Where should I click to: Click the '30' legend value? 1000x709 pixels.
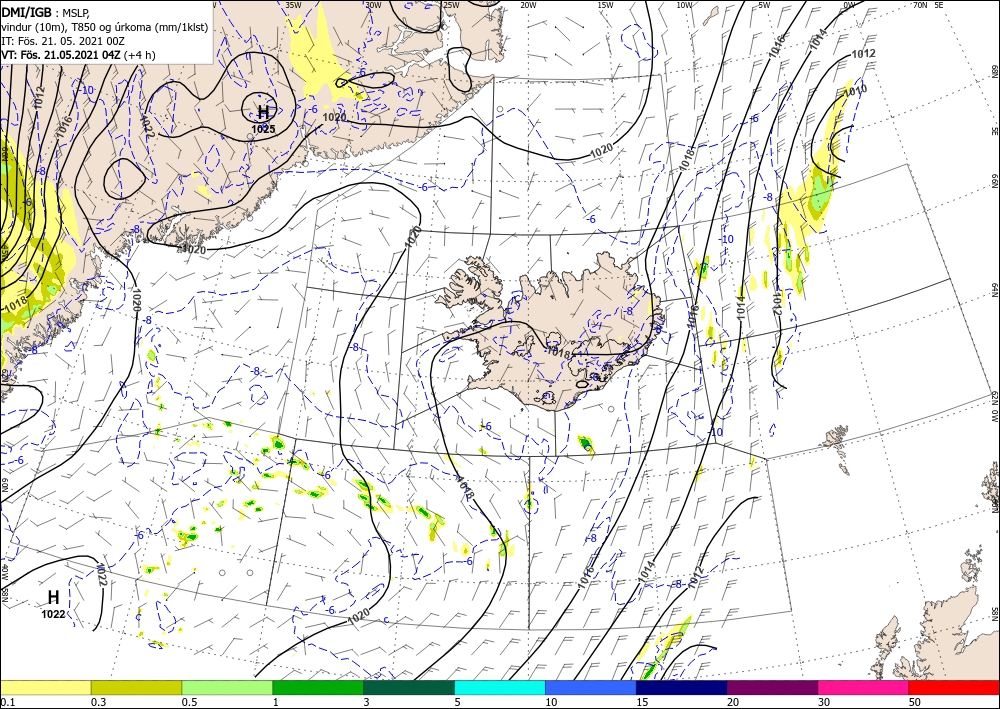click(825, 702)
